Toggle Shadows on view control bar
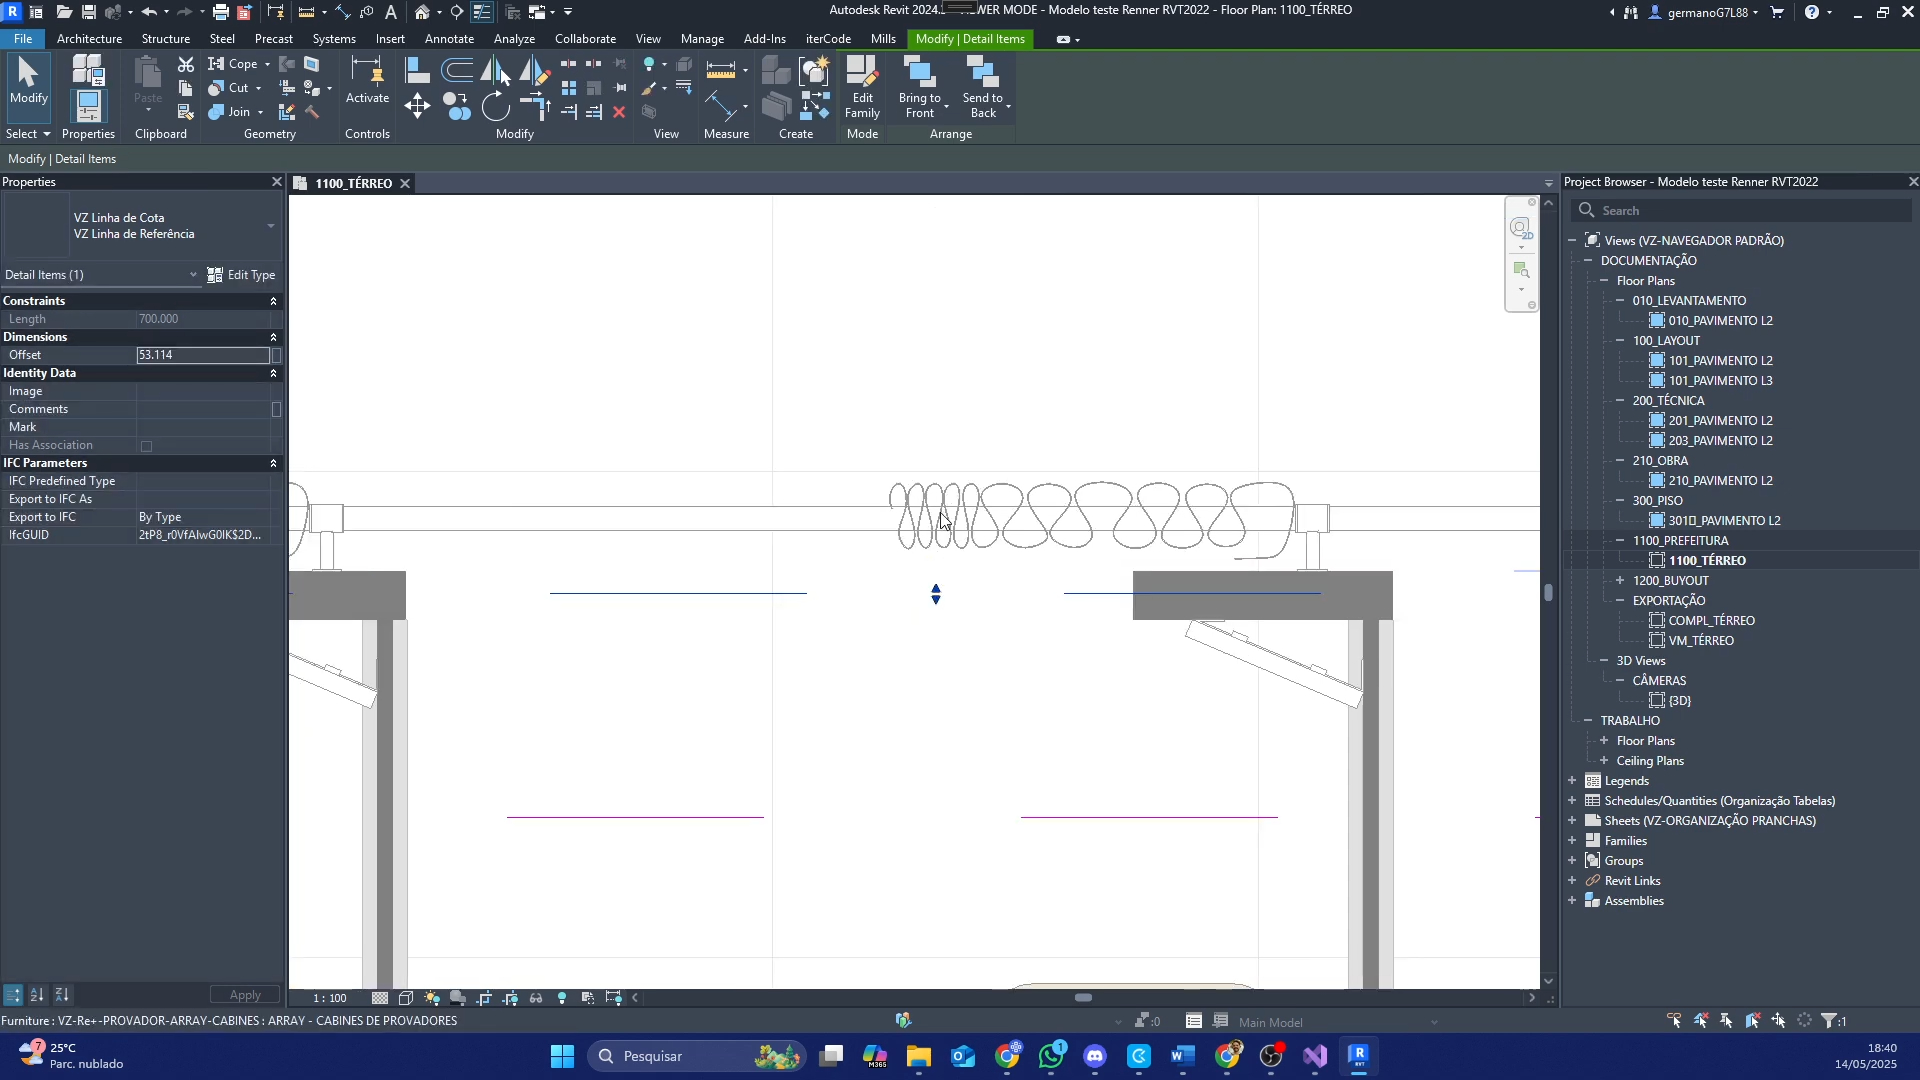Screen dimensions: 1920x1080 [x=458, y=998]
